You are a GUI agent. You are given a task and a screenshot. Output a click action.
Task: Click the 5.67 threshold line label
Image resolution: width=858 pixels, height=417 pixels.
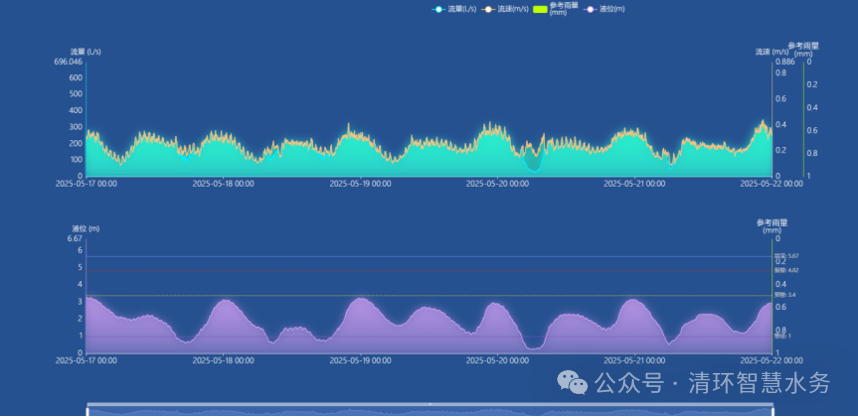(786, 257)
